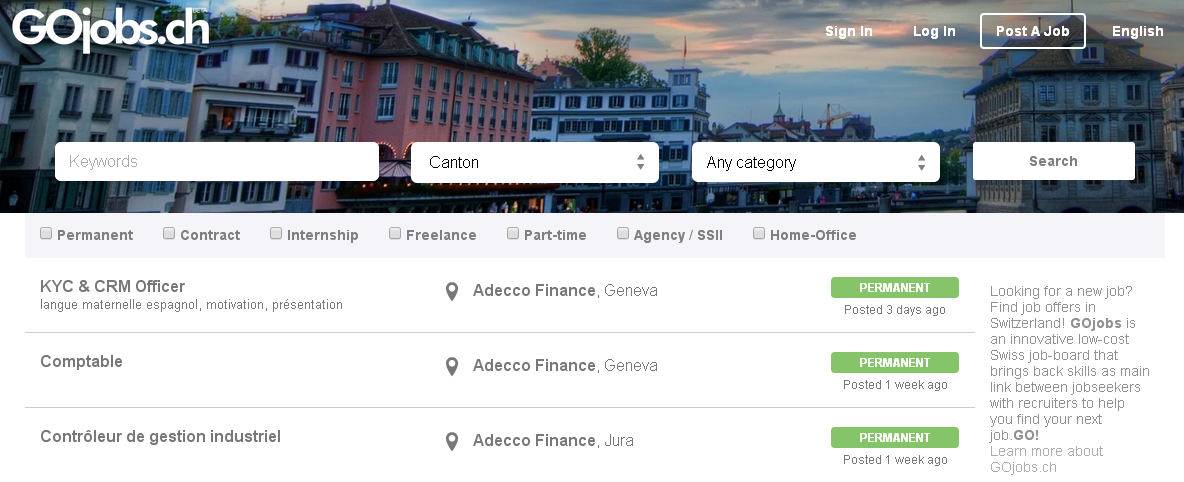Check the Internship filter
Screen dimensions: 1184x482
276,233
